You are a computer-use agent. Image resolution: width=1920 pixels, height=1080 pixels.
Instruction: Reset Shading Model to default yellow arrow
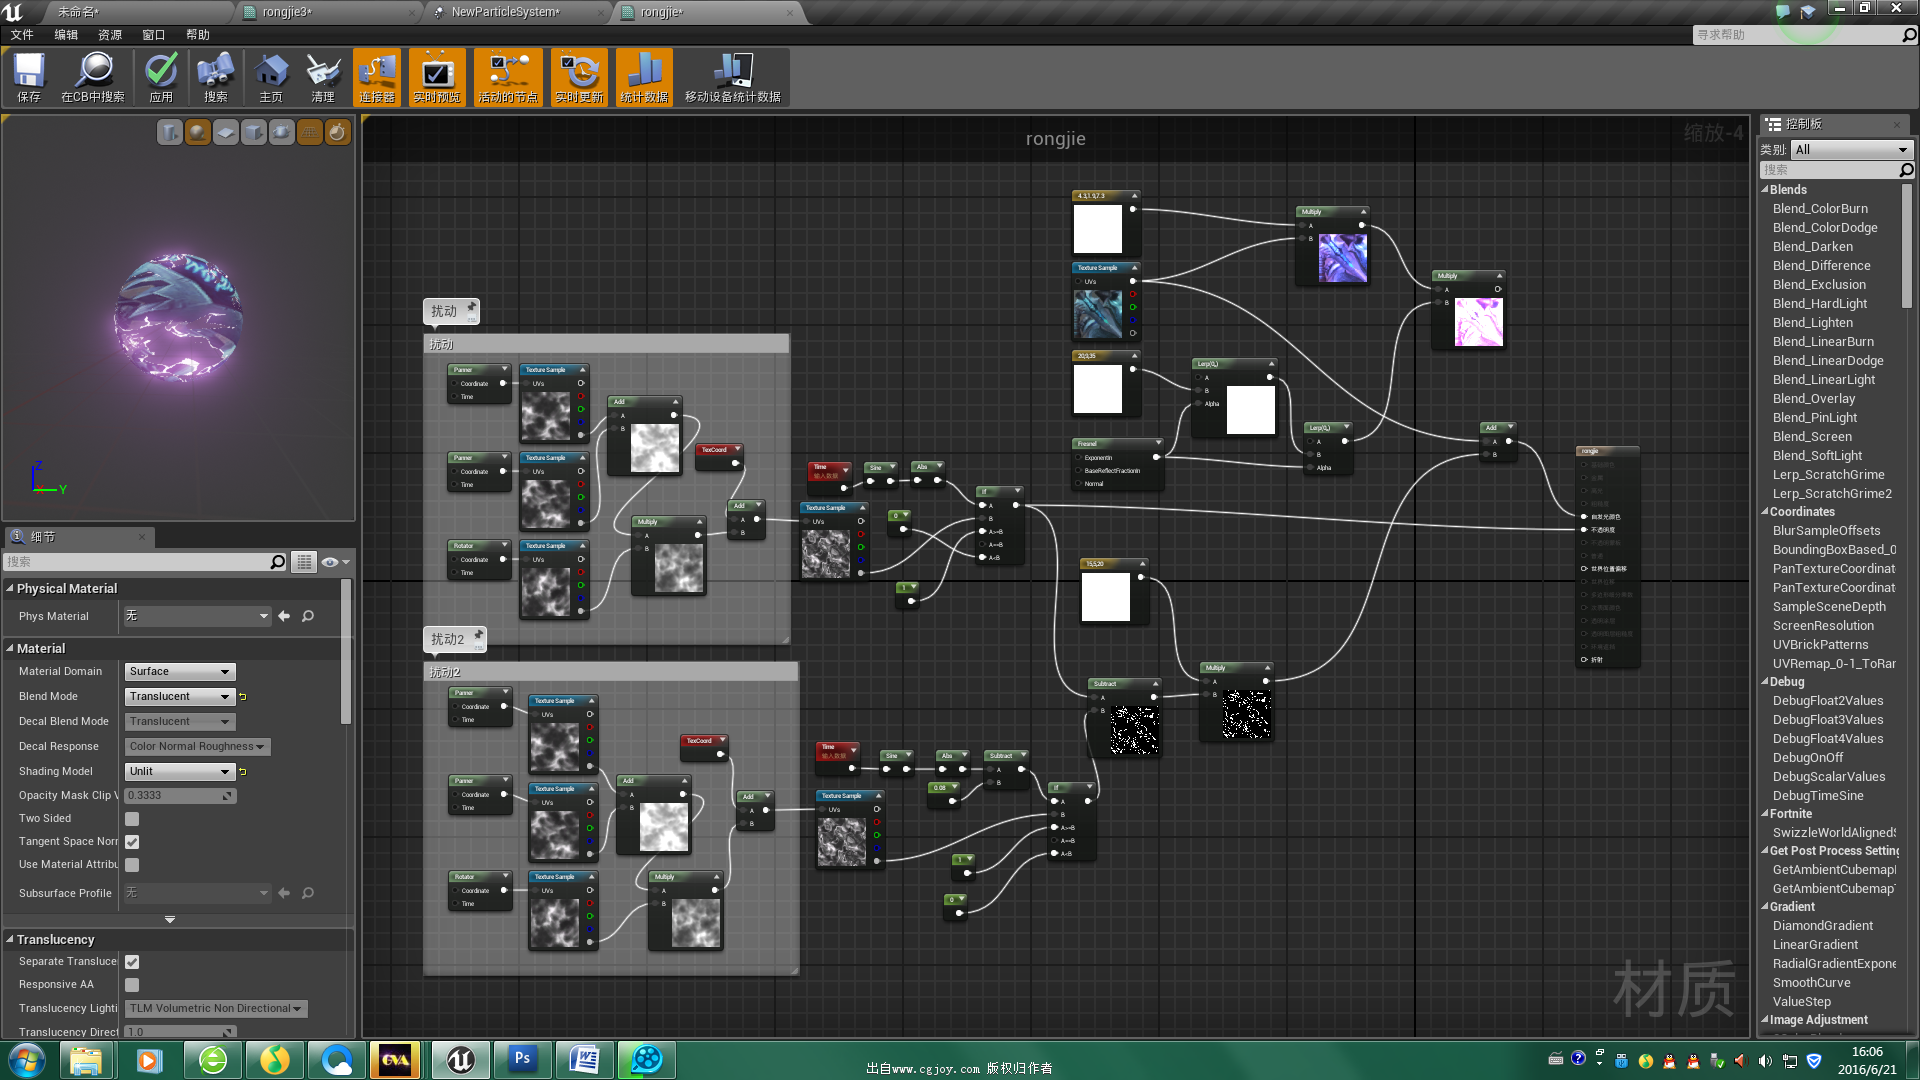point(242,772)
